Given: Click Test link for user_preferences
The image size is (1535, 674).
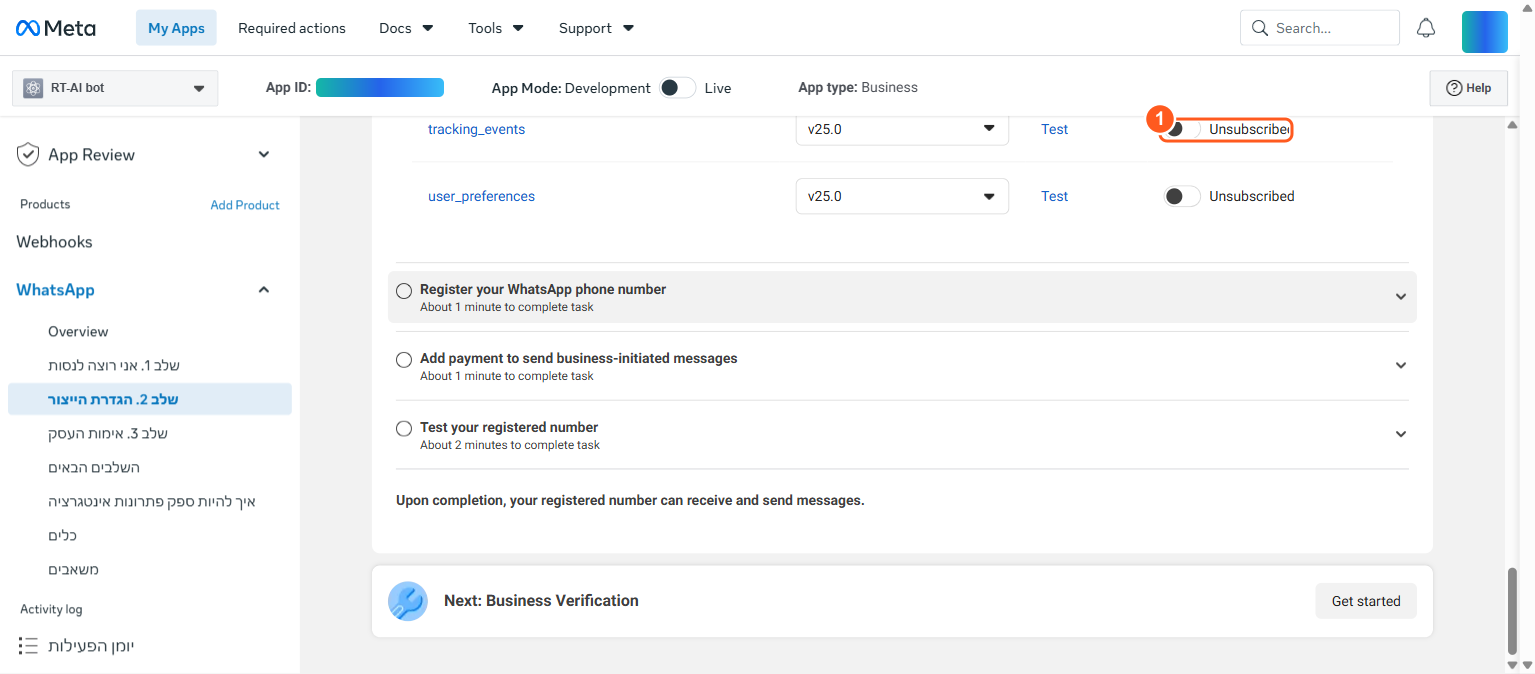Looking at the screenshot, I should click(x=1054, y=196).
